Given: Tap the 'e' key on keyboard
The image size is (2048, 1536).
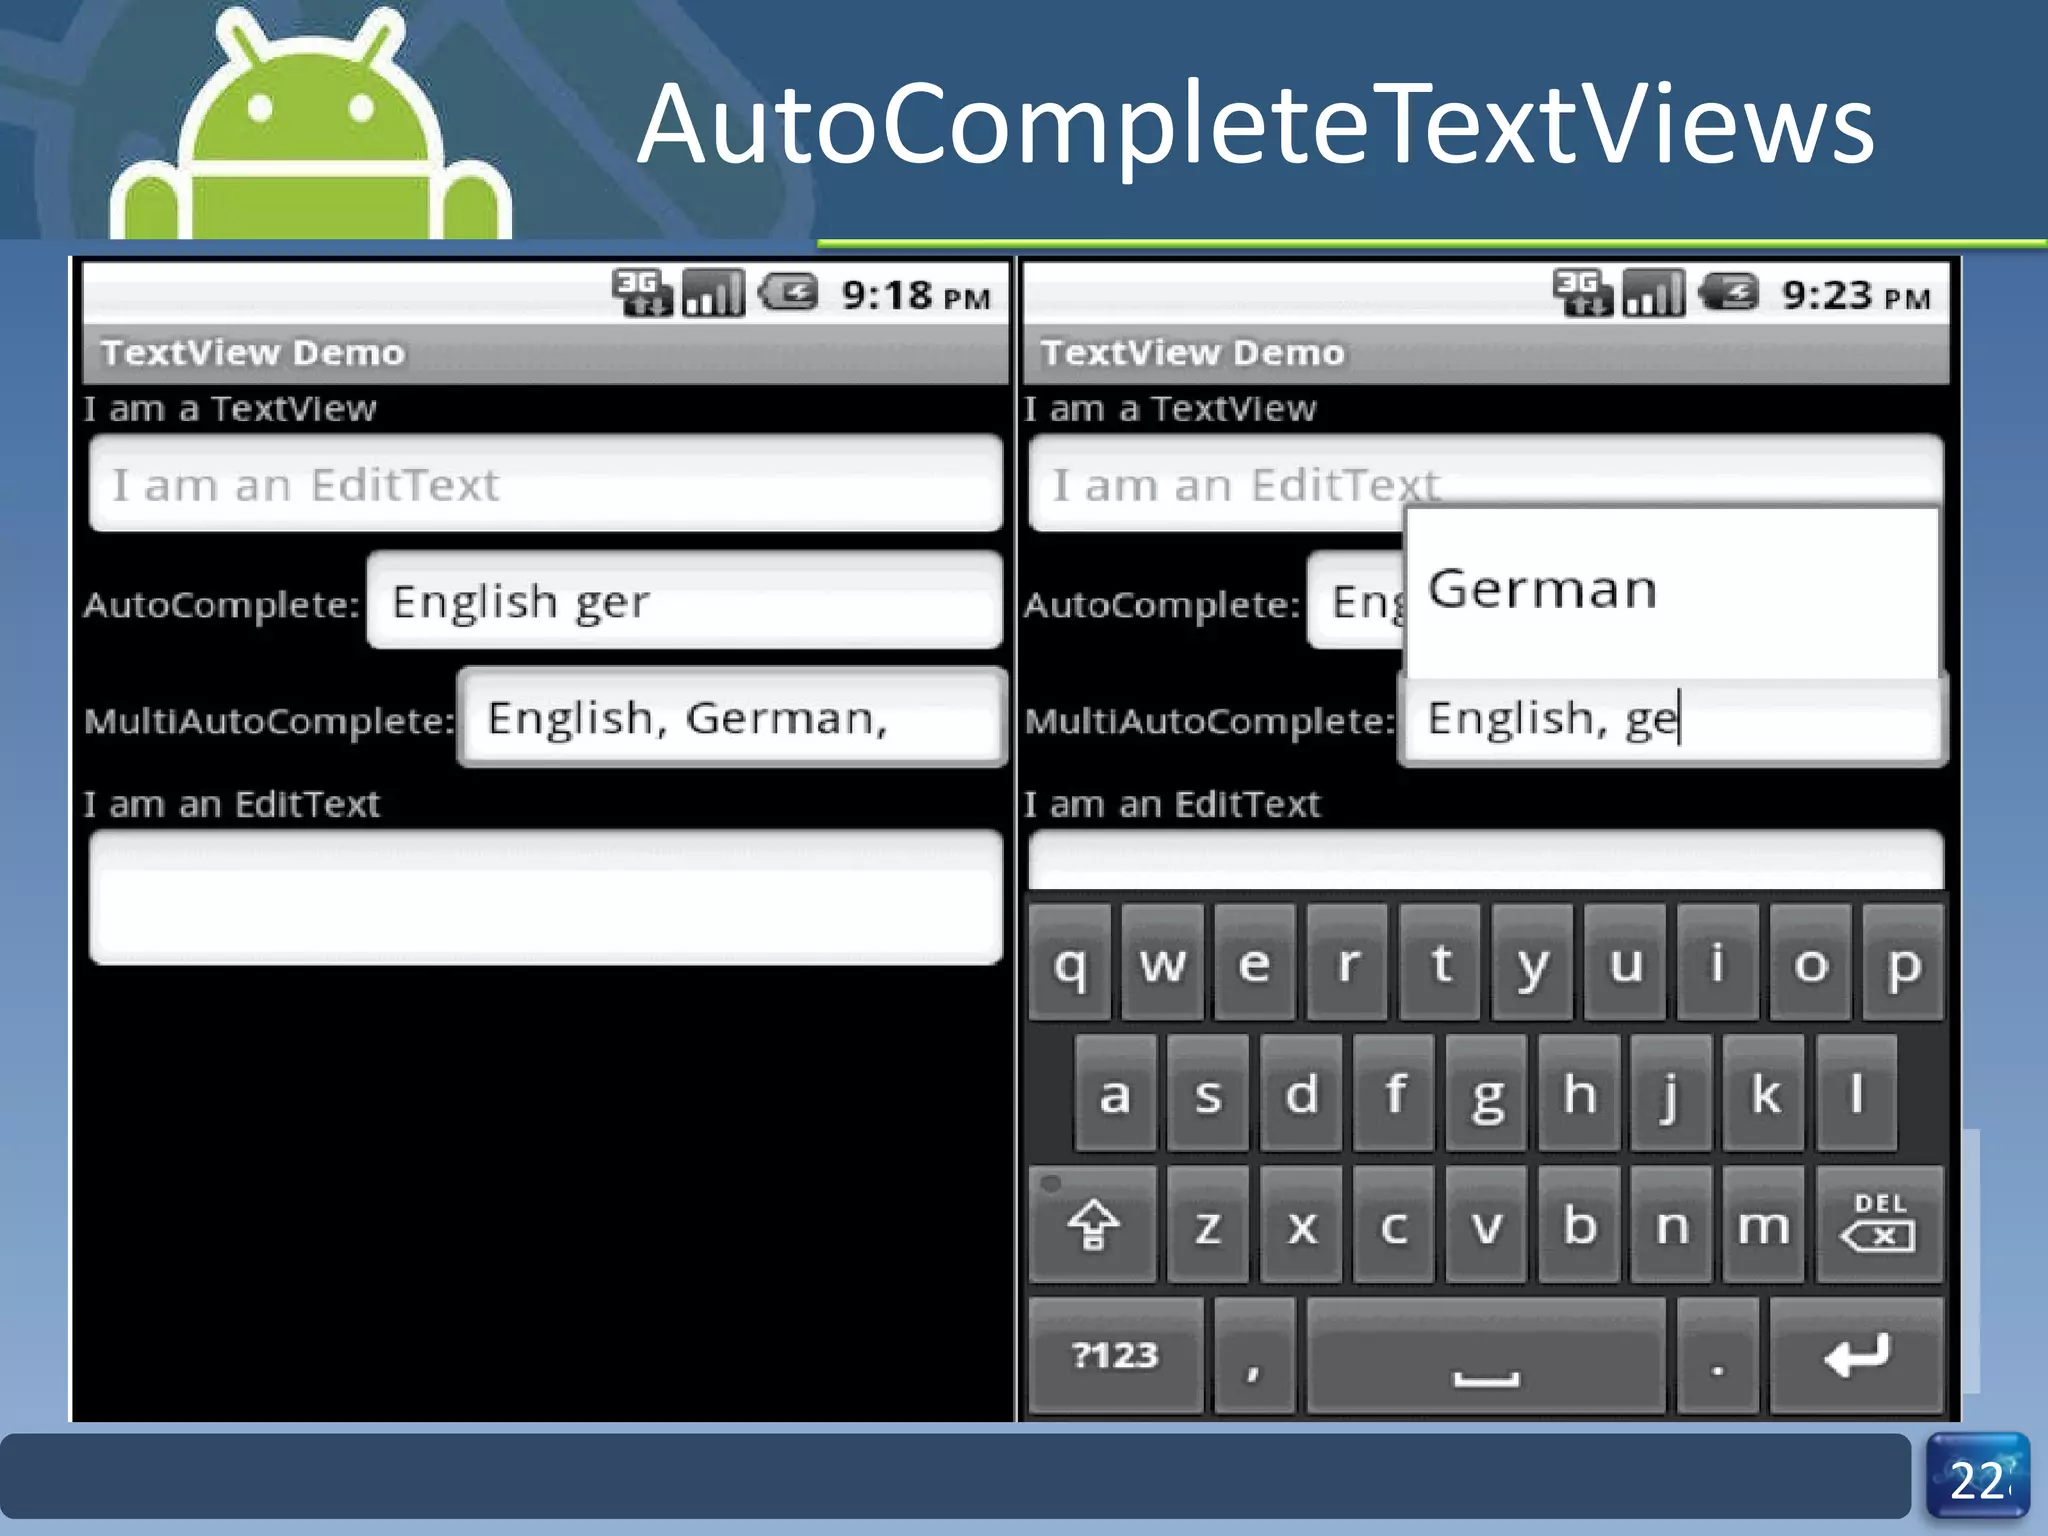Looking at the screenshot, I should [x=1255, y=963].
